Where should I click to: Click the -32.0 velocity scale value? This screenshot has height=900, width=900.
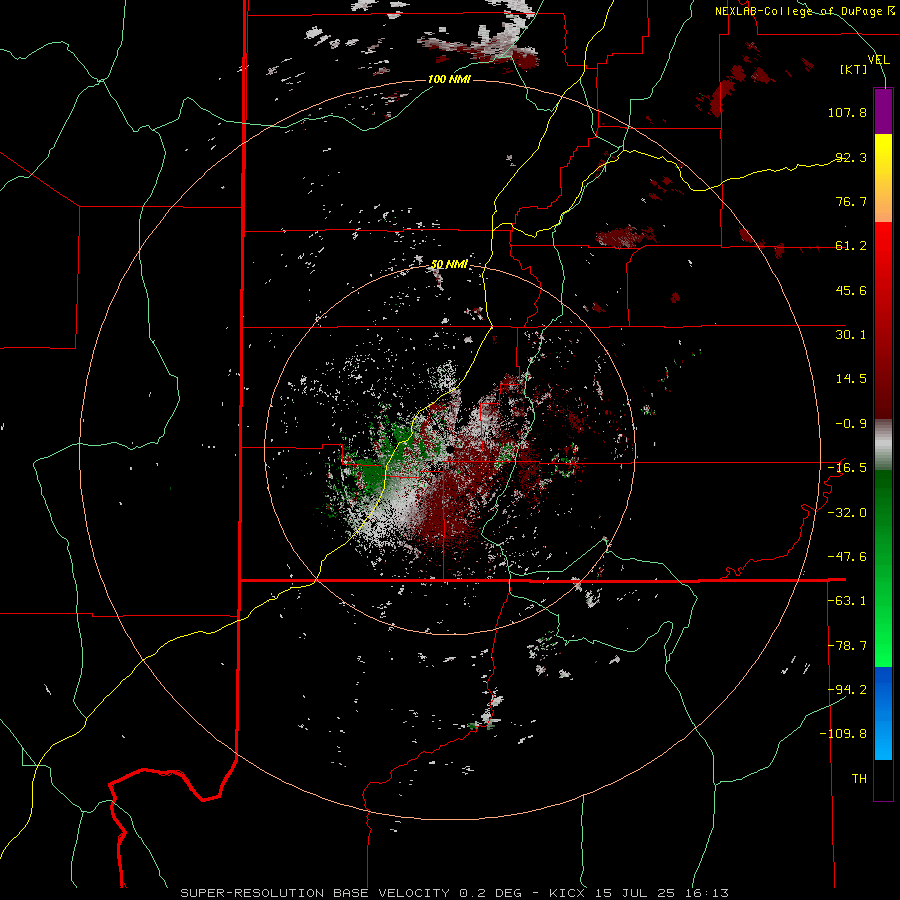point(847,513)
